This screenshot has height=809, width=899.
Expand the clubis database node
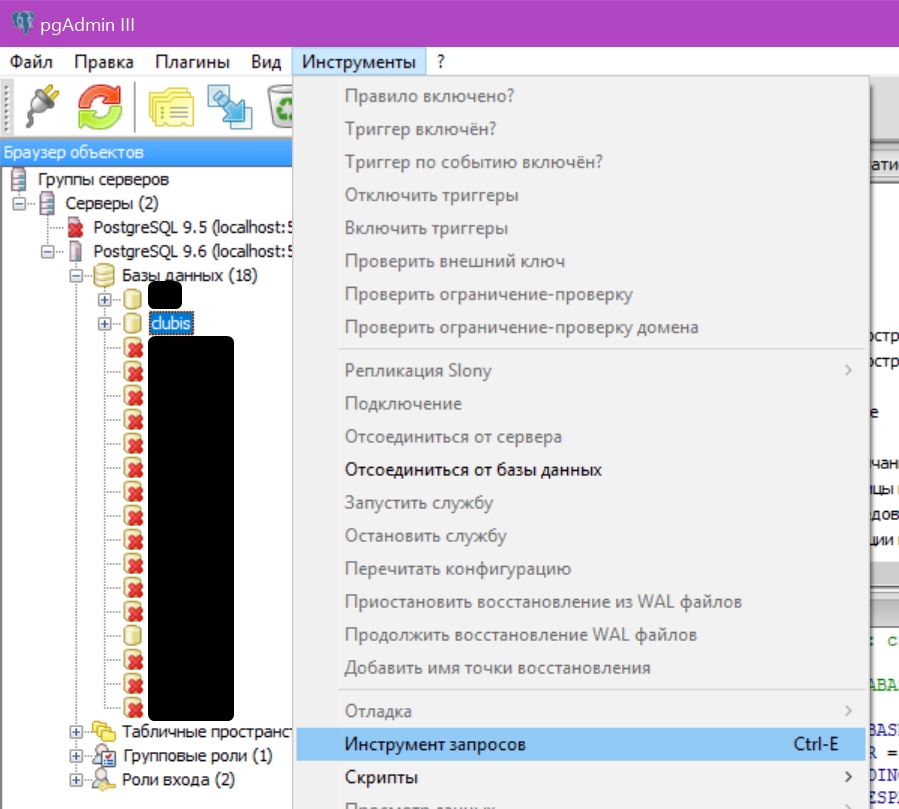coord(104,323)
